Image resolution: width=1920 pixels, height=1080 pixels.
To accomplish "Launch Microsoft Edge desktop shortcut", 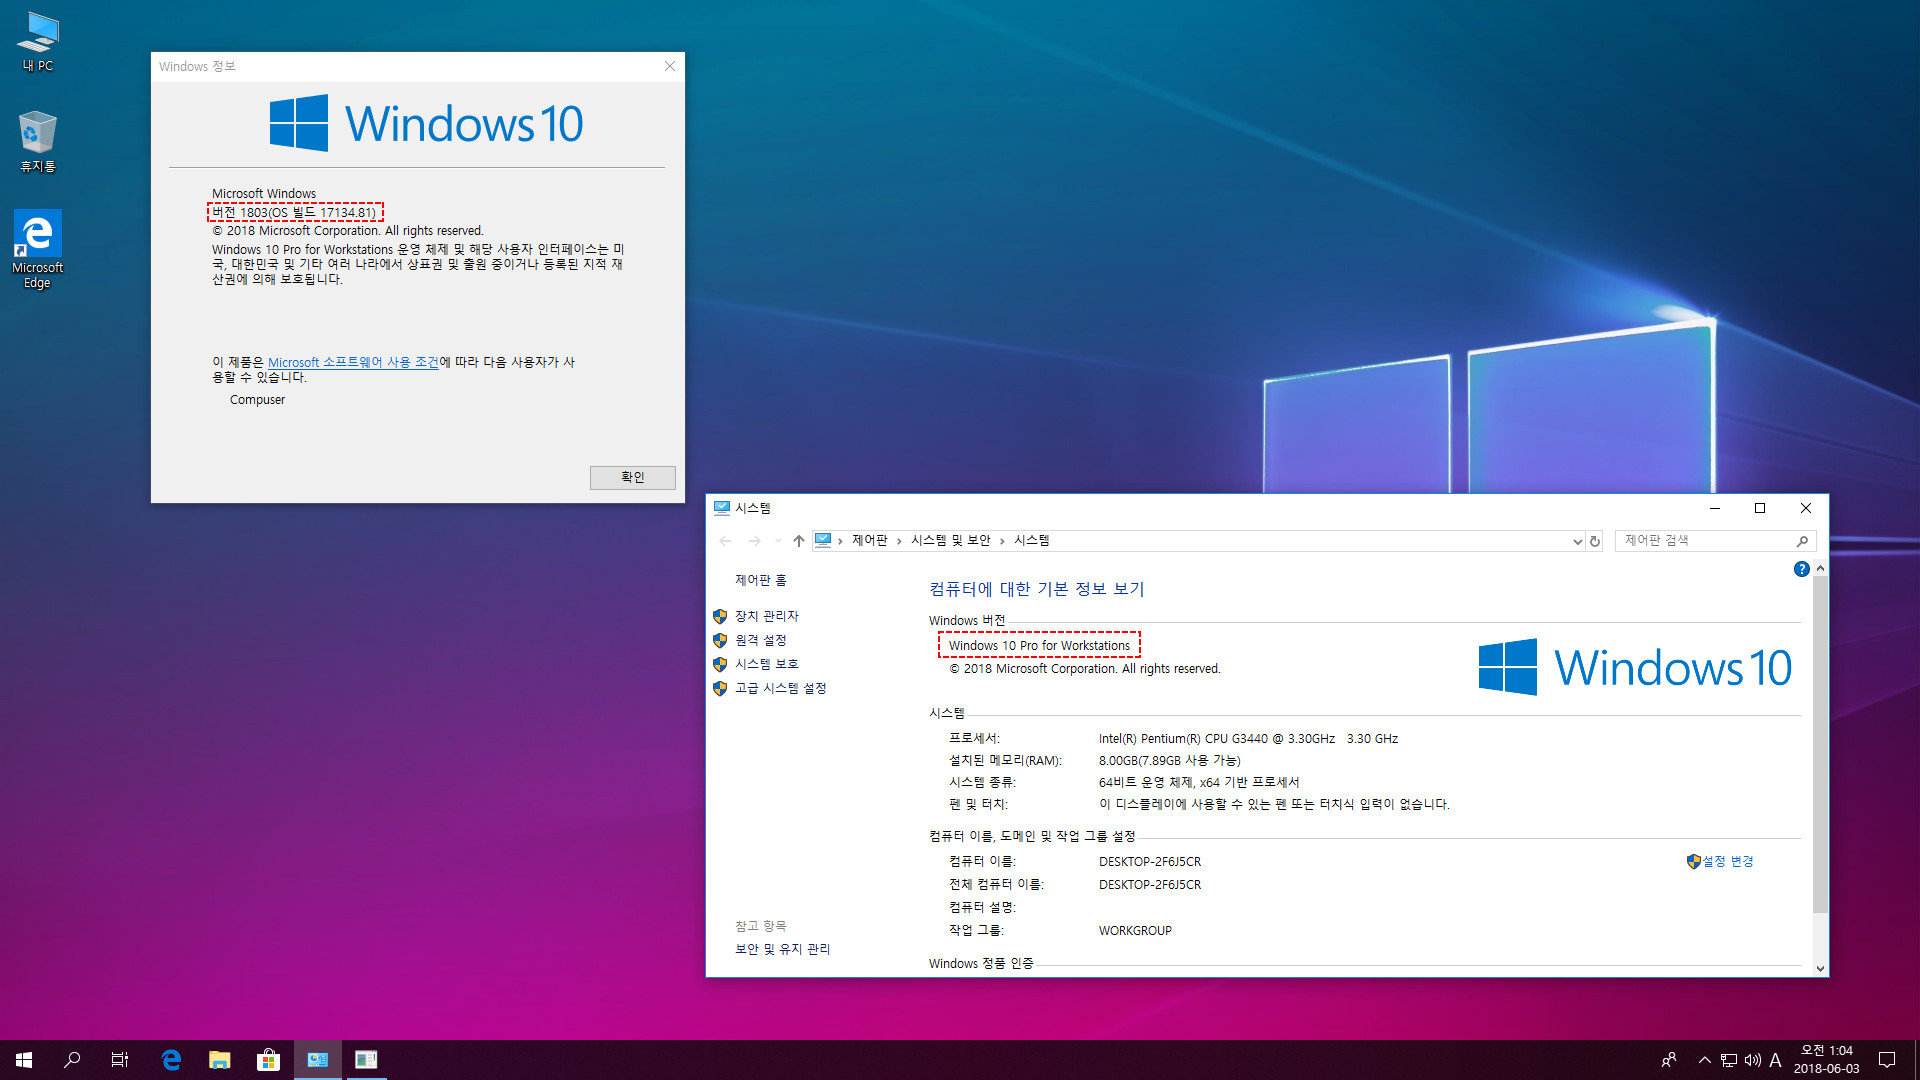I will click(x=38, y=249).
